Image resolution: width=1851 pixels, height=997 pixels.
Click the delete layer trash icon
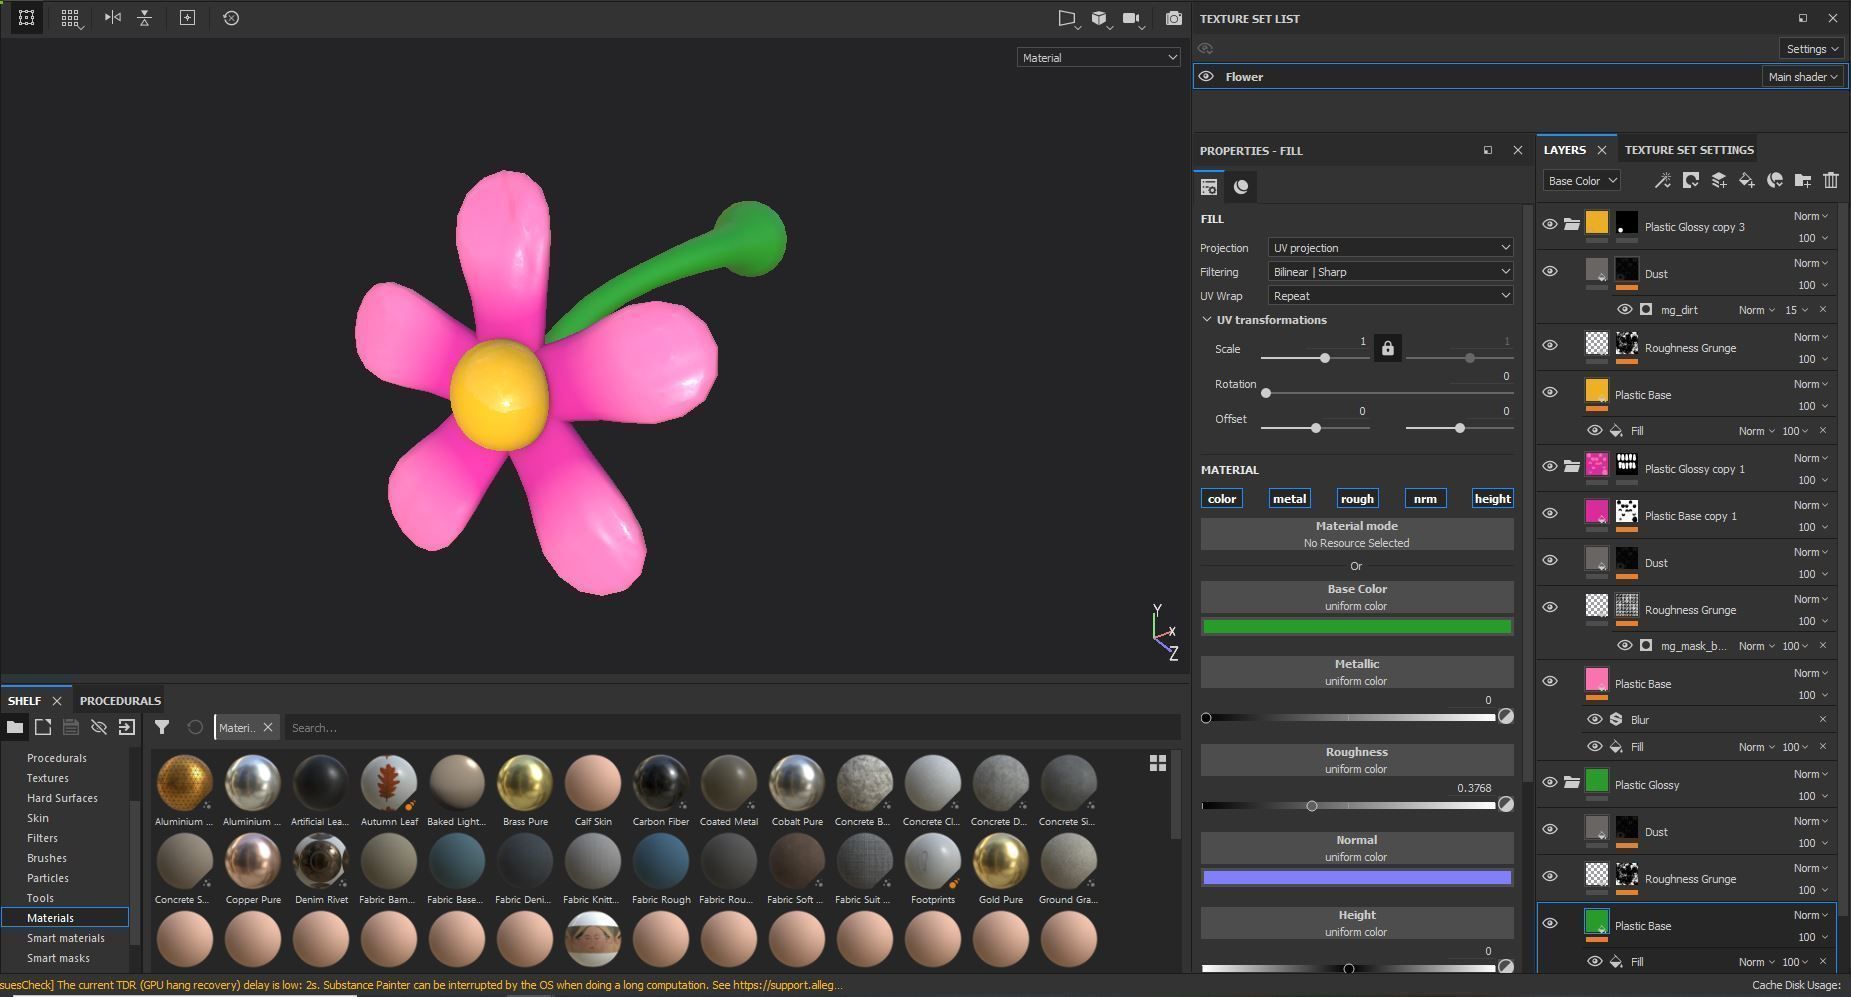pyautogui.click(x=1831, y=181)
